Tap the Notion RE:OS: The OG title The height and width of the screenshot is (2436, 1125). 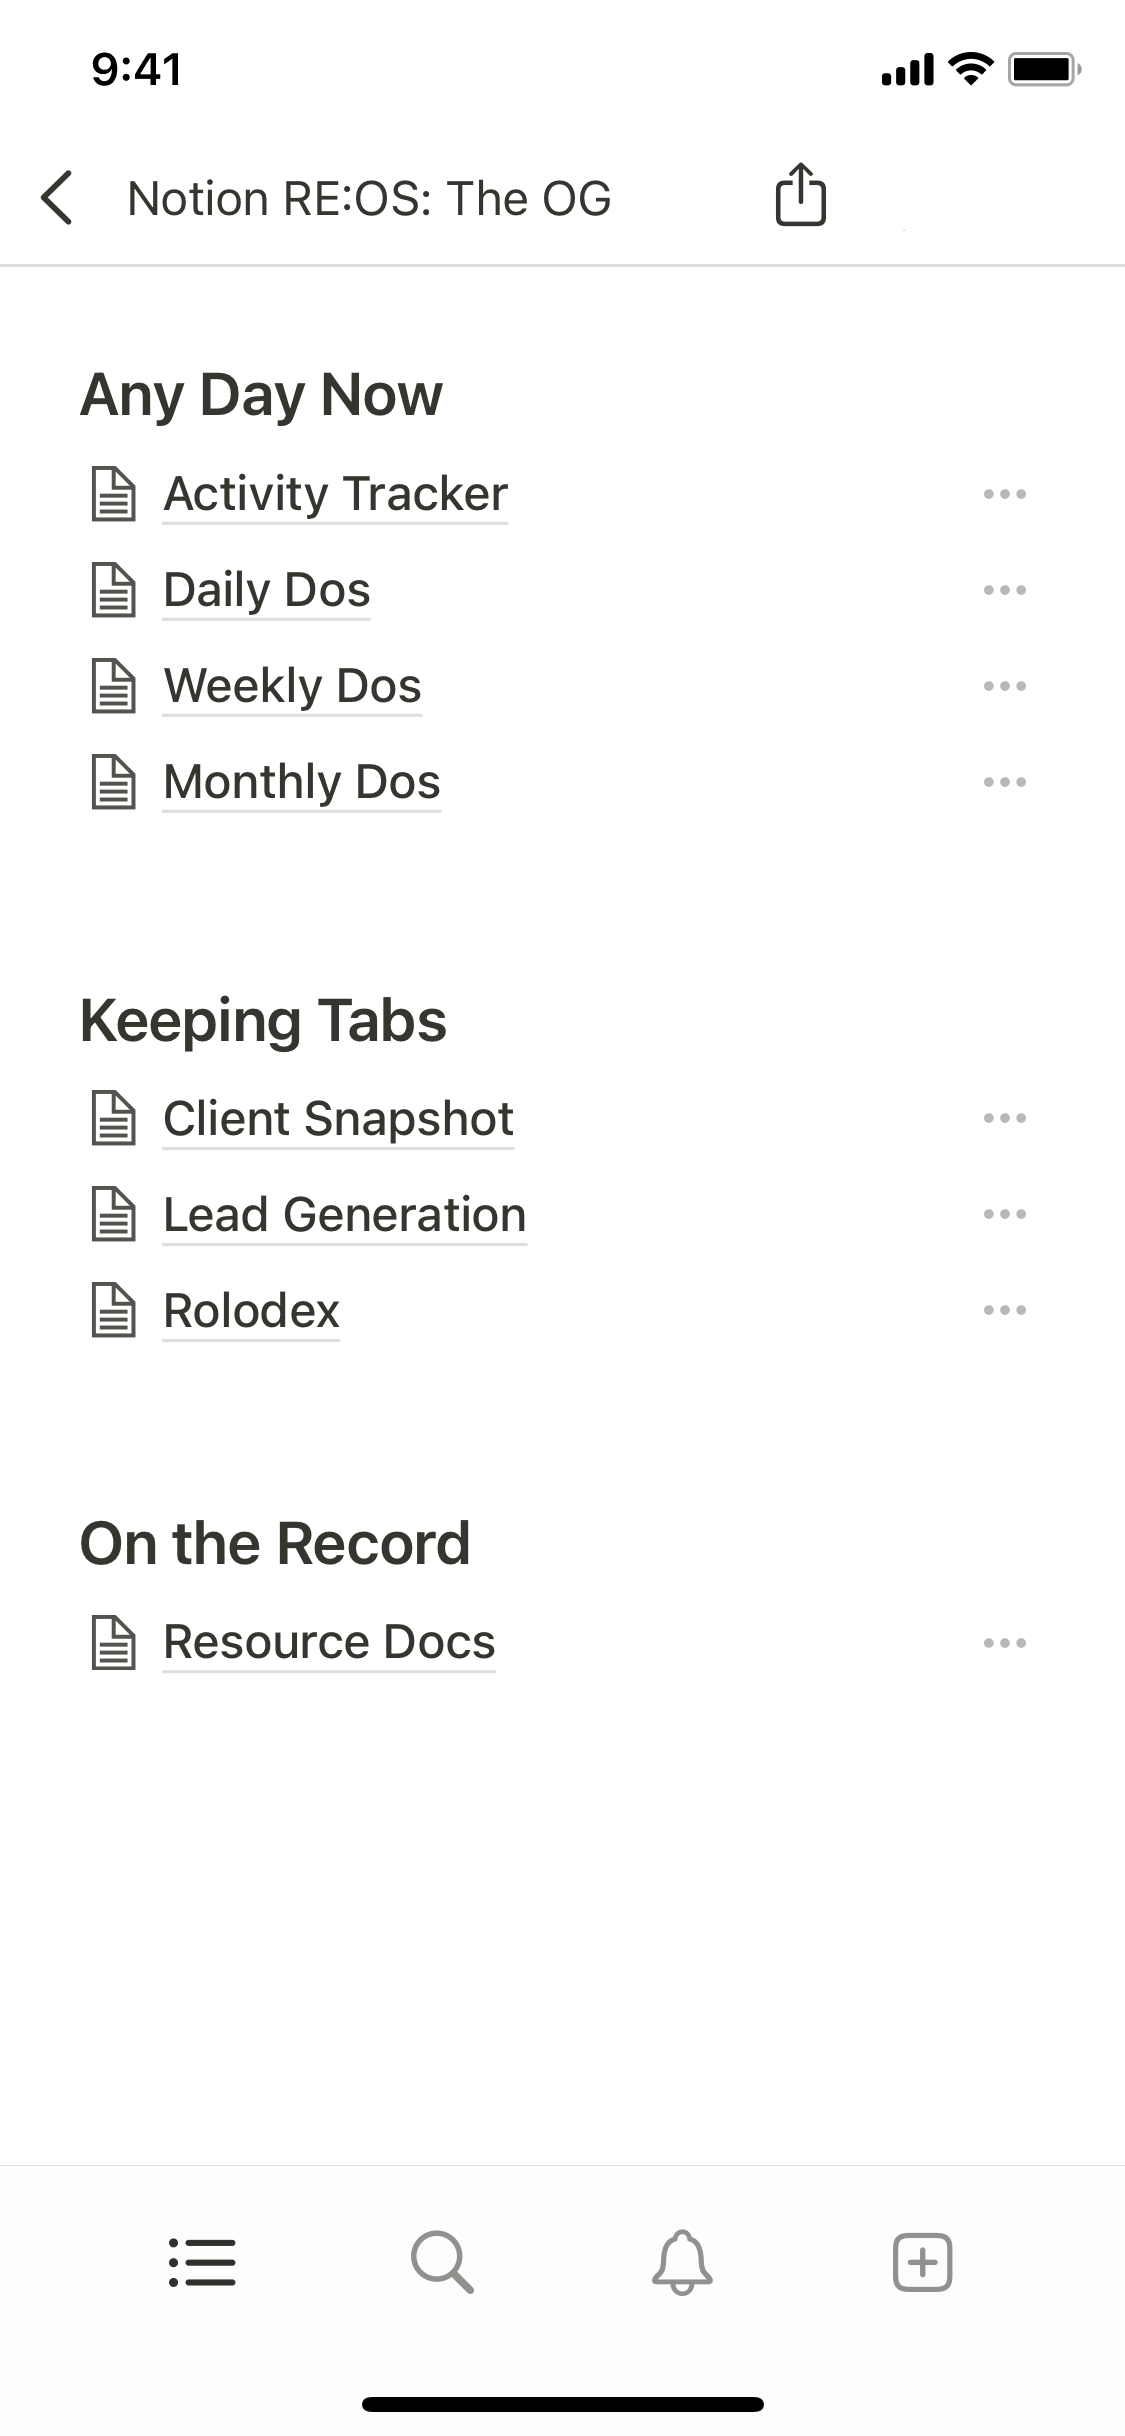[x=369, y=198]
